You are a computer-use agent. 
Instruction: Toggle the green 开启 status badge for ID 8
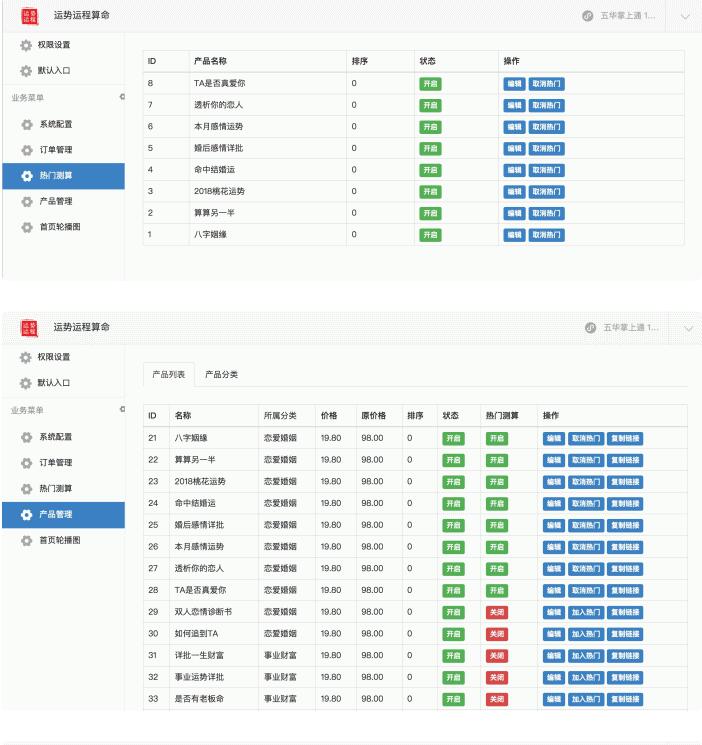click(x=429, y=84)
